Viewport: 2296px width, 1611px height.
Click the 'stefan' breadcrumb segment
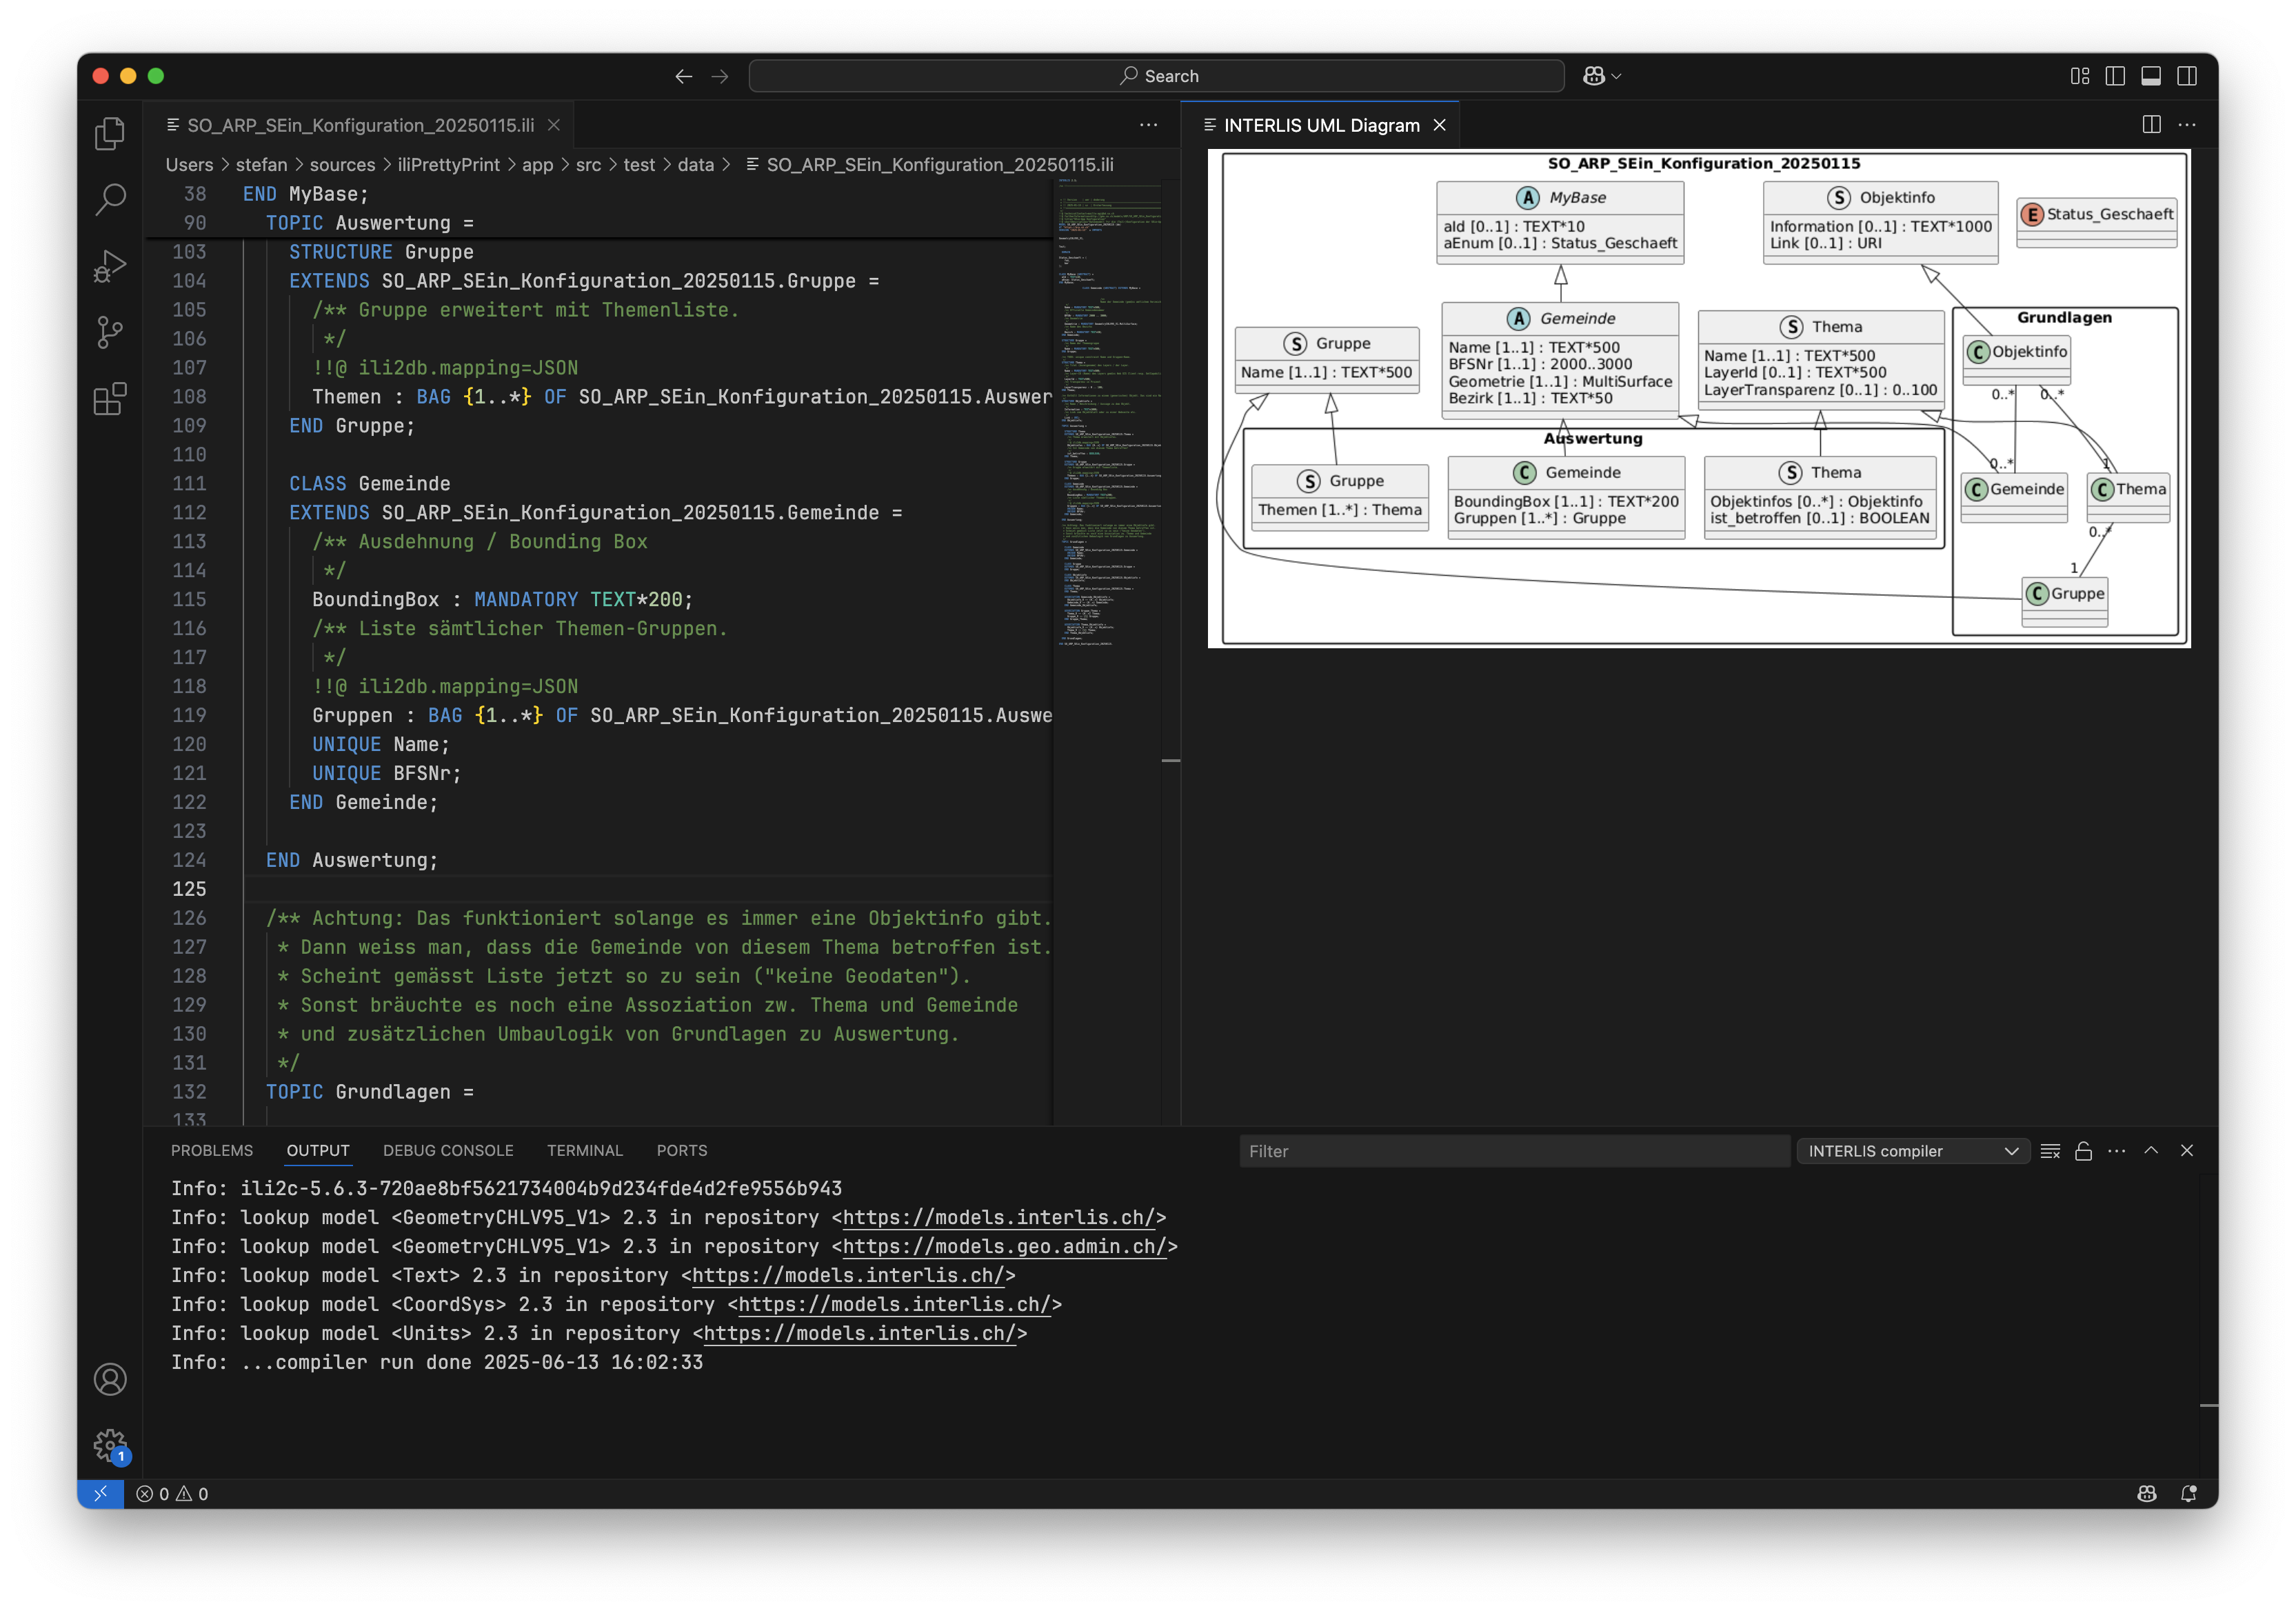261,165
